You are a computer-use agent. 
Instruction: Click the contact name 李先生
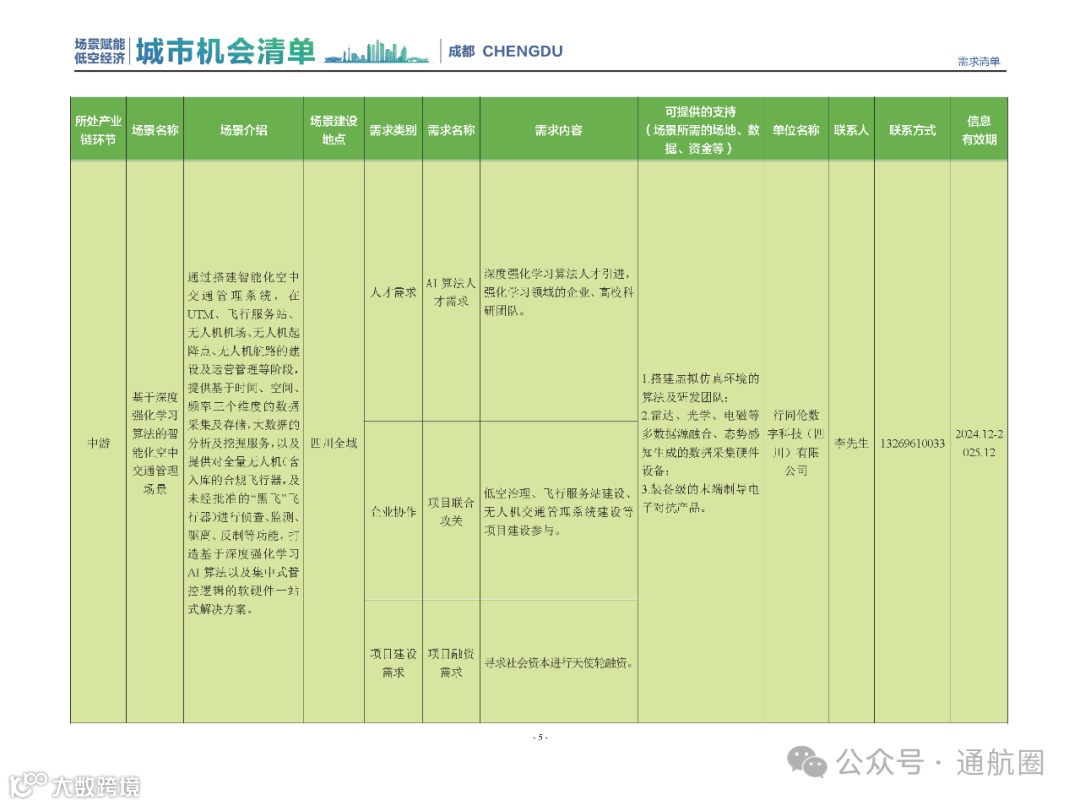tap(851, 443)
